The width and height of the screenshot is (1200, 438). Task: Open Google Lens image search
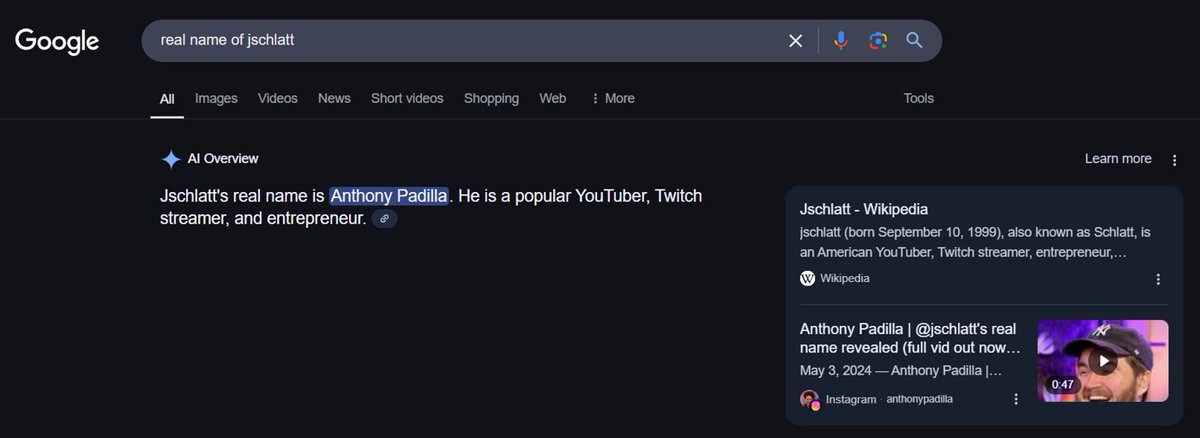[878, 41]
